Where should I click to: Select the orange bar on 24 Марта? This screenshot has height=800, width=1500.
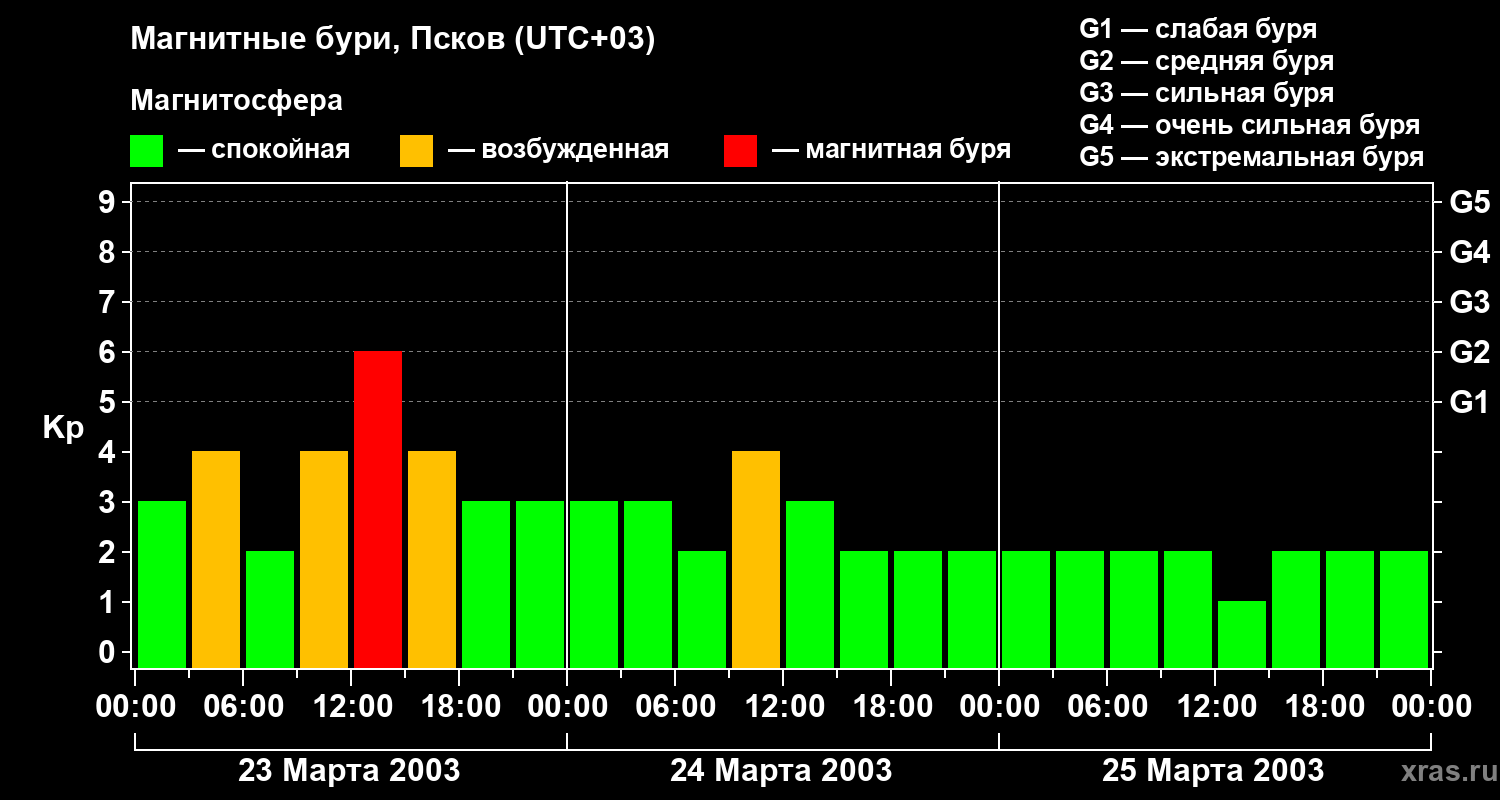tap(756, 560)
